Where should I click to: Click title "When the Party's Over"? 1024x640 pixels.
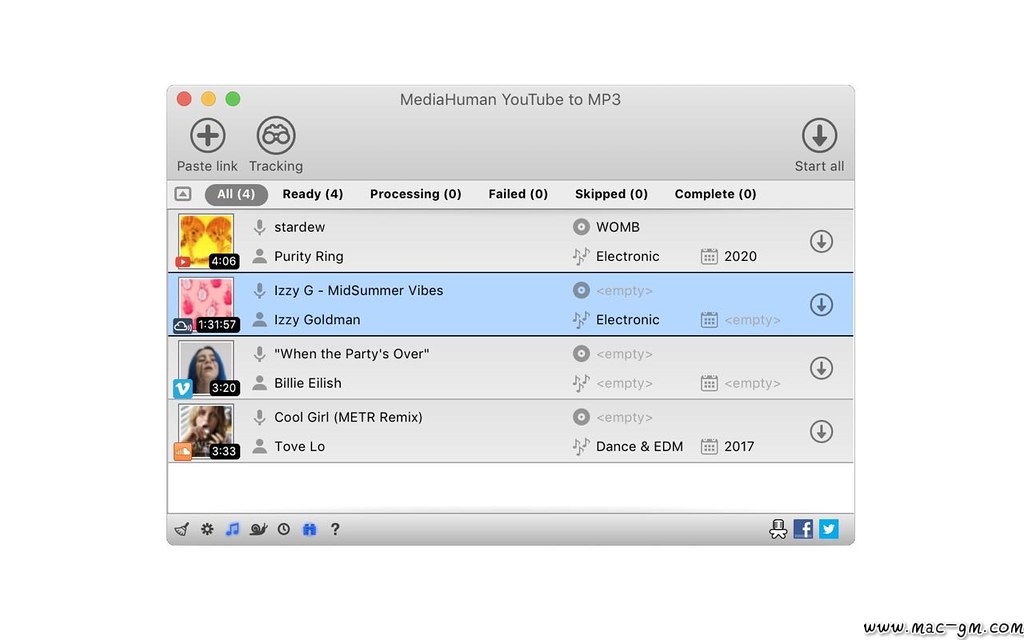352,354
